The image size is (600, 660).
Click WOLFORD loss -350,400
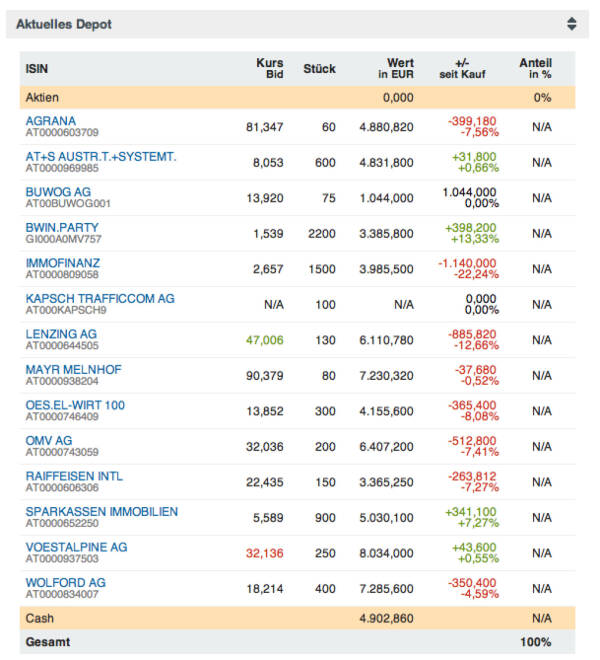[x=472, y=583]
